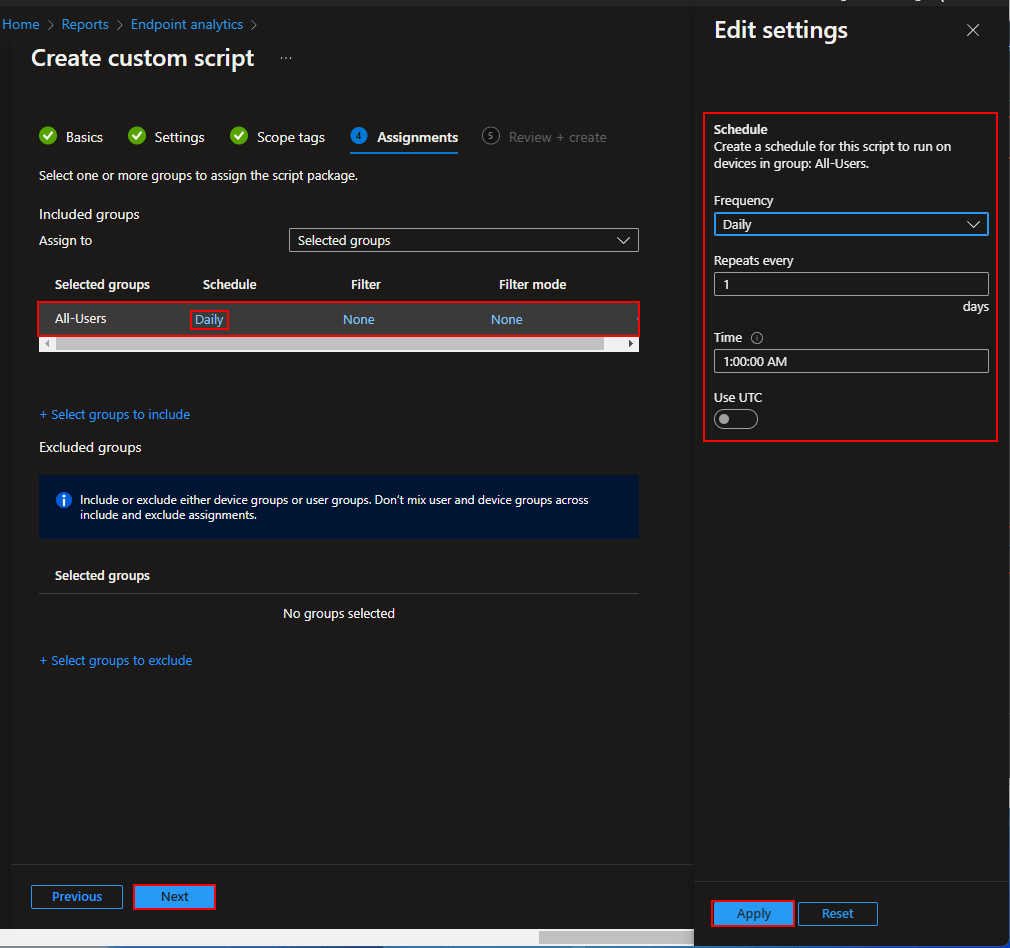
Task: Toggle the Use UTC switch
Action: [x=735, y=419]
